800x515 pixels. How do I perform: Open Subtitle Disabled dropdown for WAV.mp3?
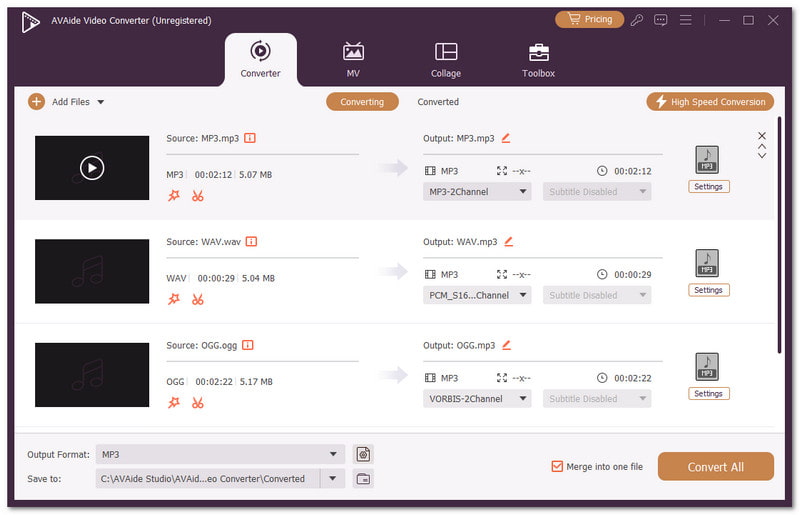[x=597, y=295]
